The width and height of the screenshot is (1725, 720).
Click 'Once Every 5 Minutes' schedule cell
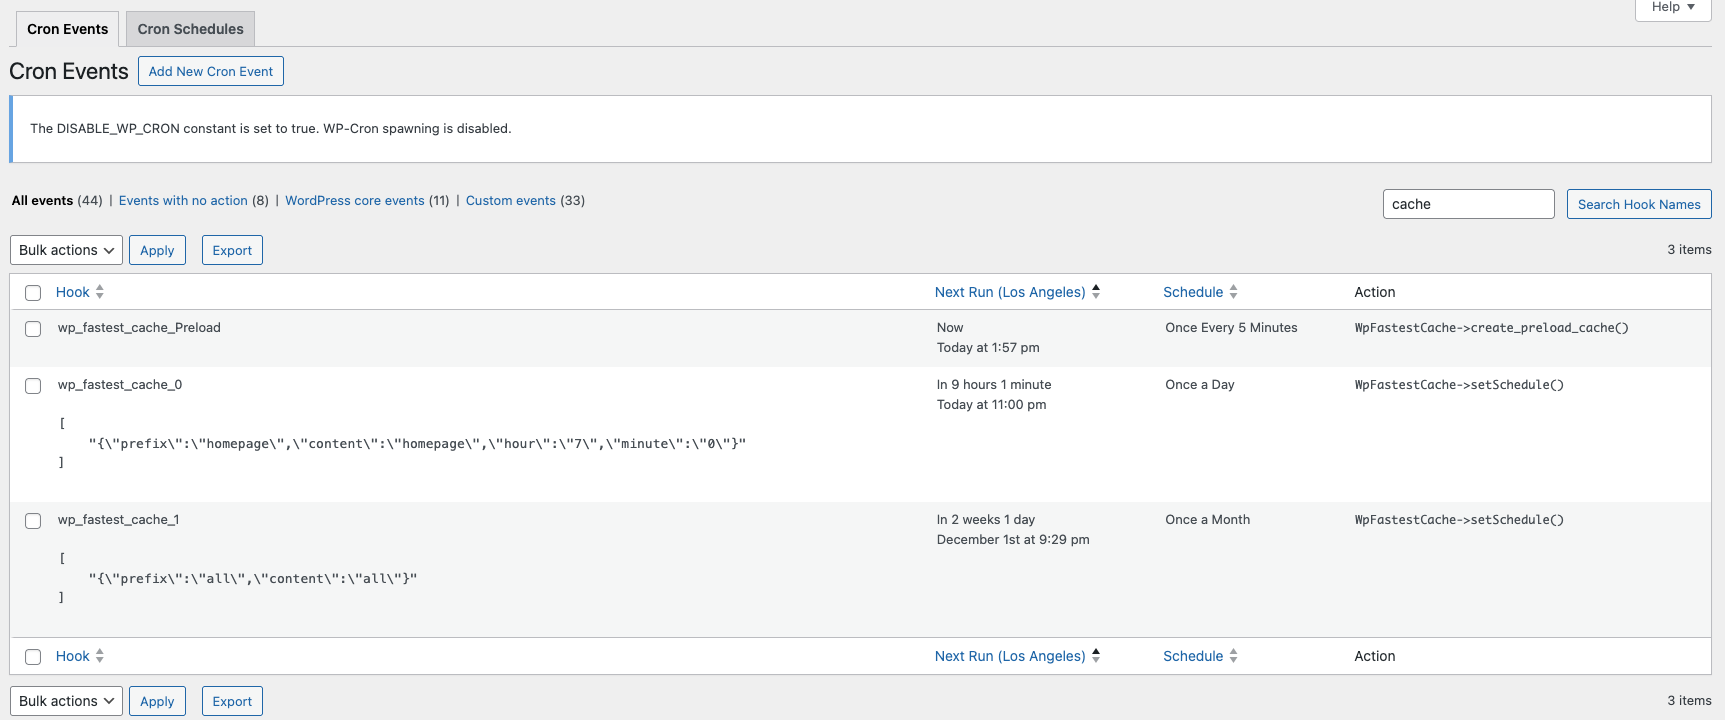1231,327
